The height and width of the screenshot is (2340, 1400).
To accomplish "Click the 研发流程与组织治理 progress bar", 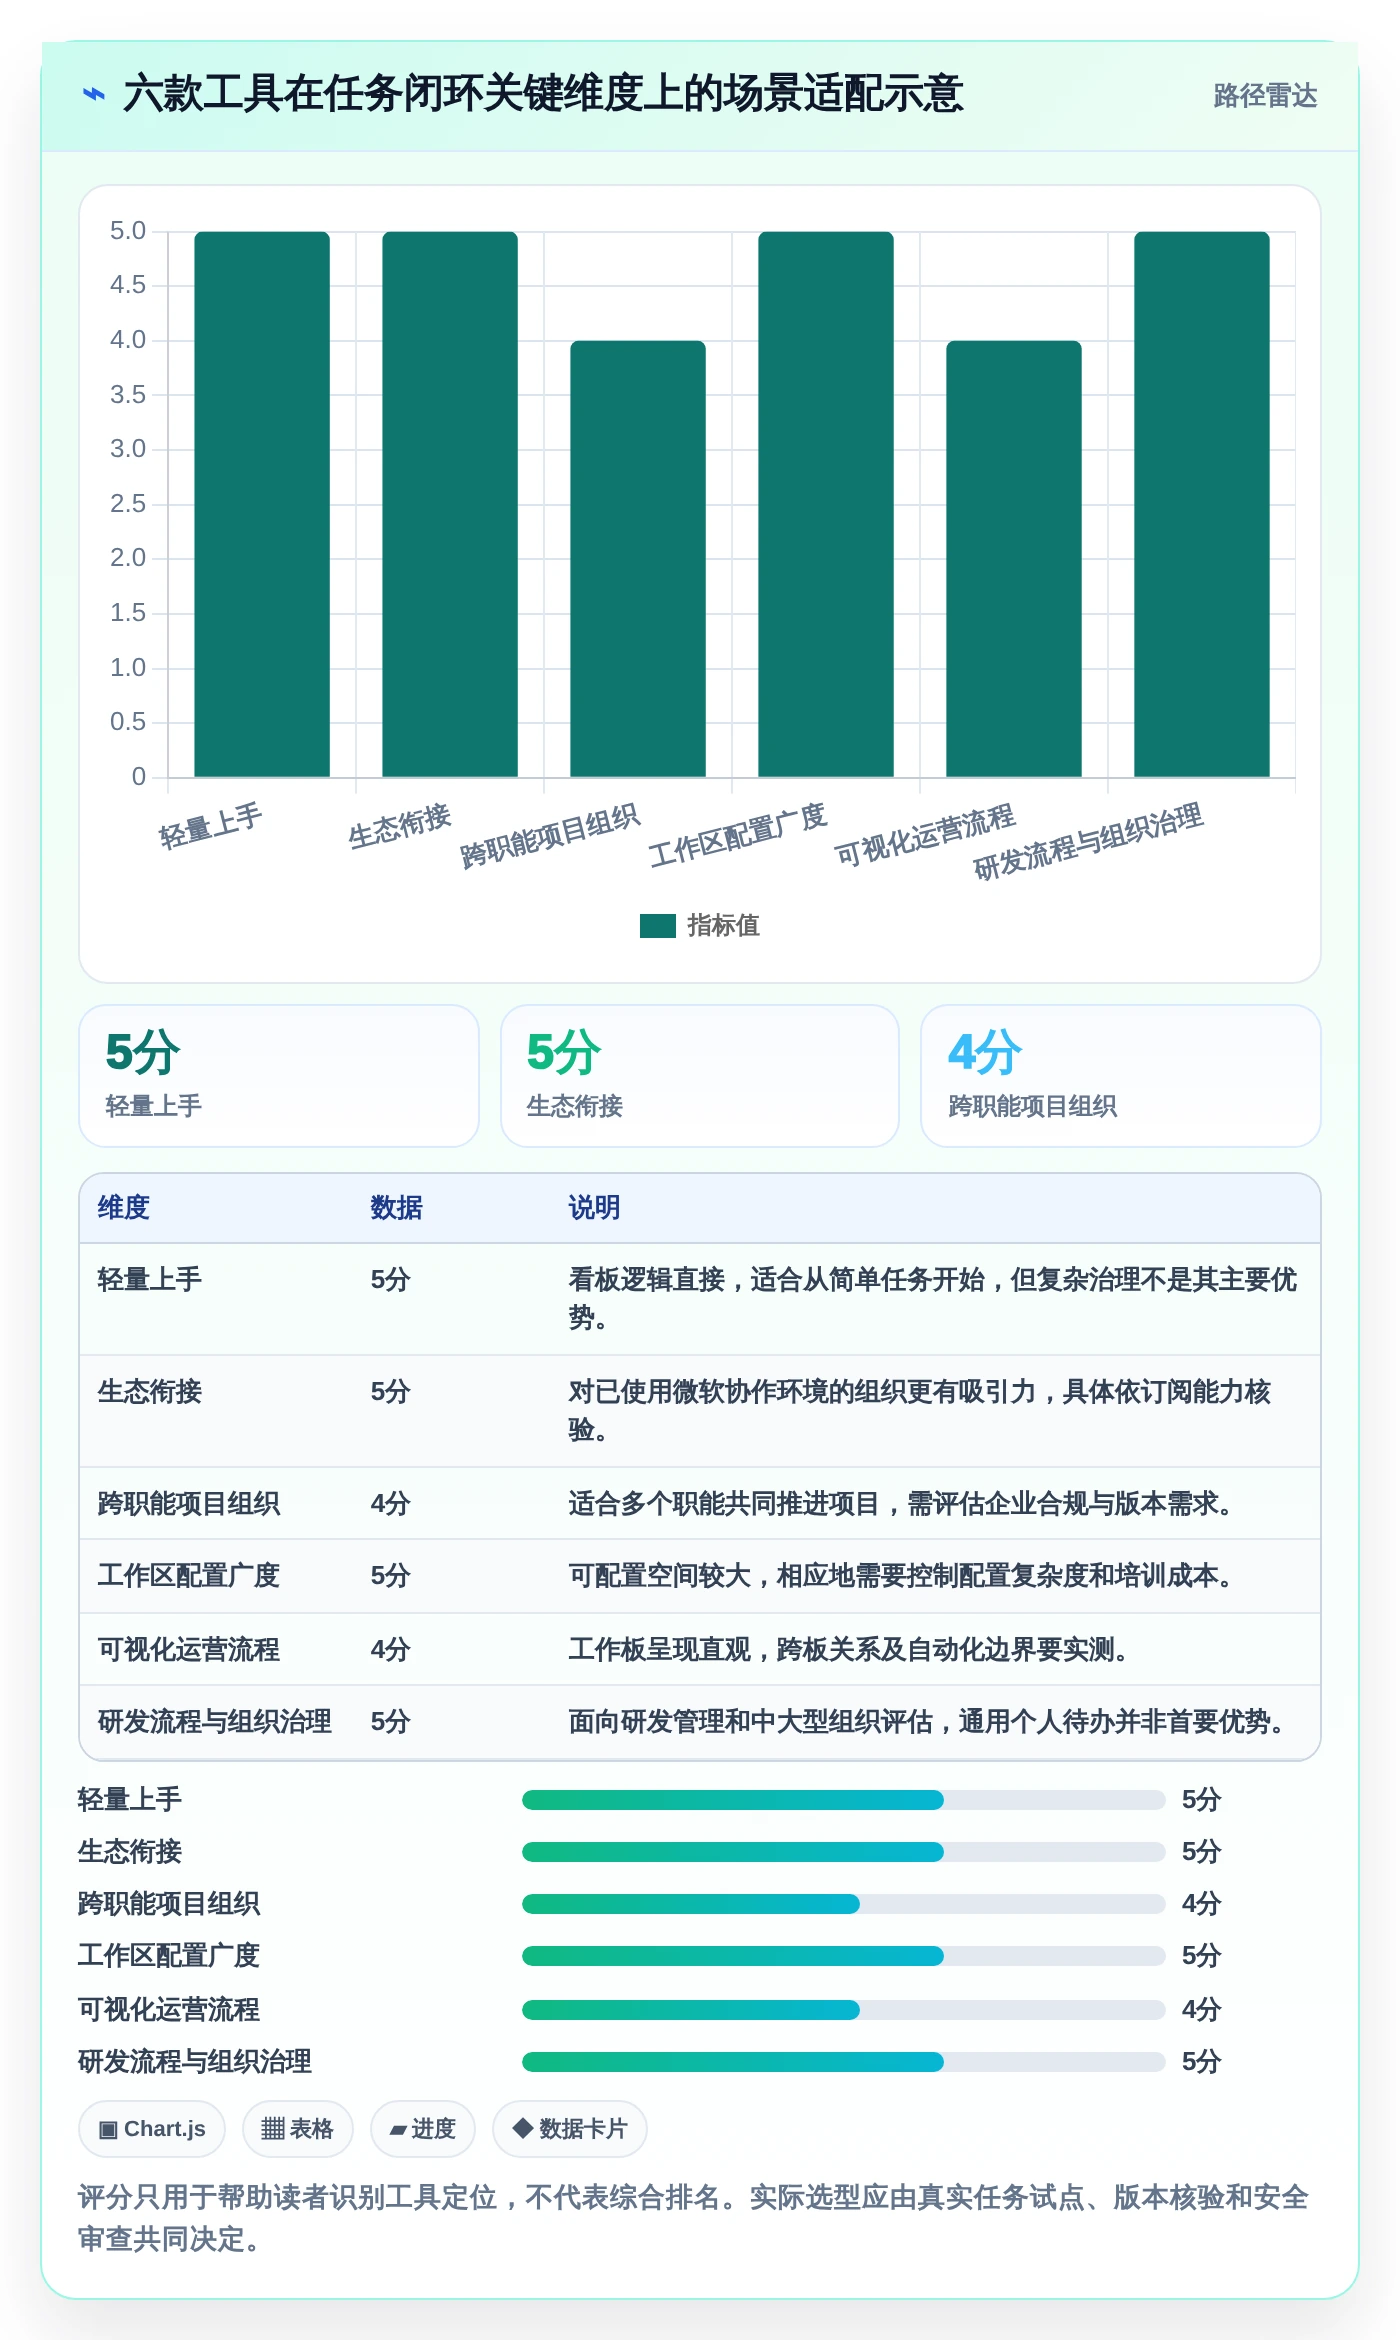I will click(x=843, y=2062).
